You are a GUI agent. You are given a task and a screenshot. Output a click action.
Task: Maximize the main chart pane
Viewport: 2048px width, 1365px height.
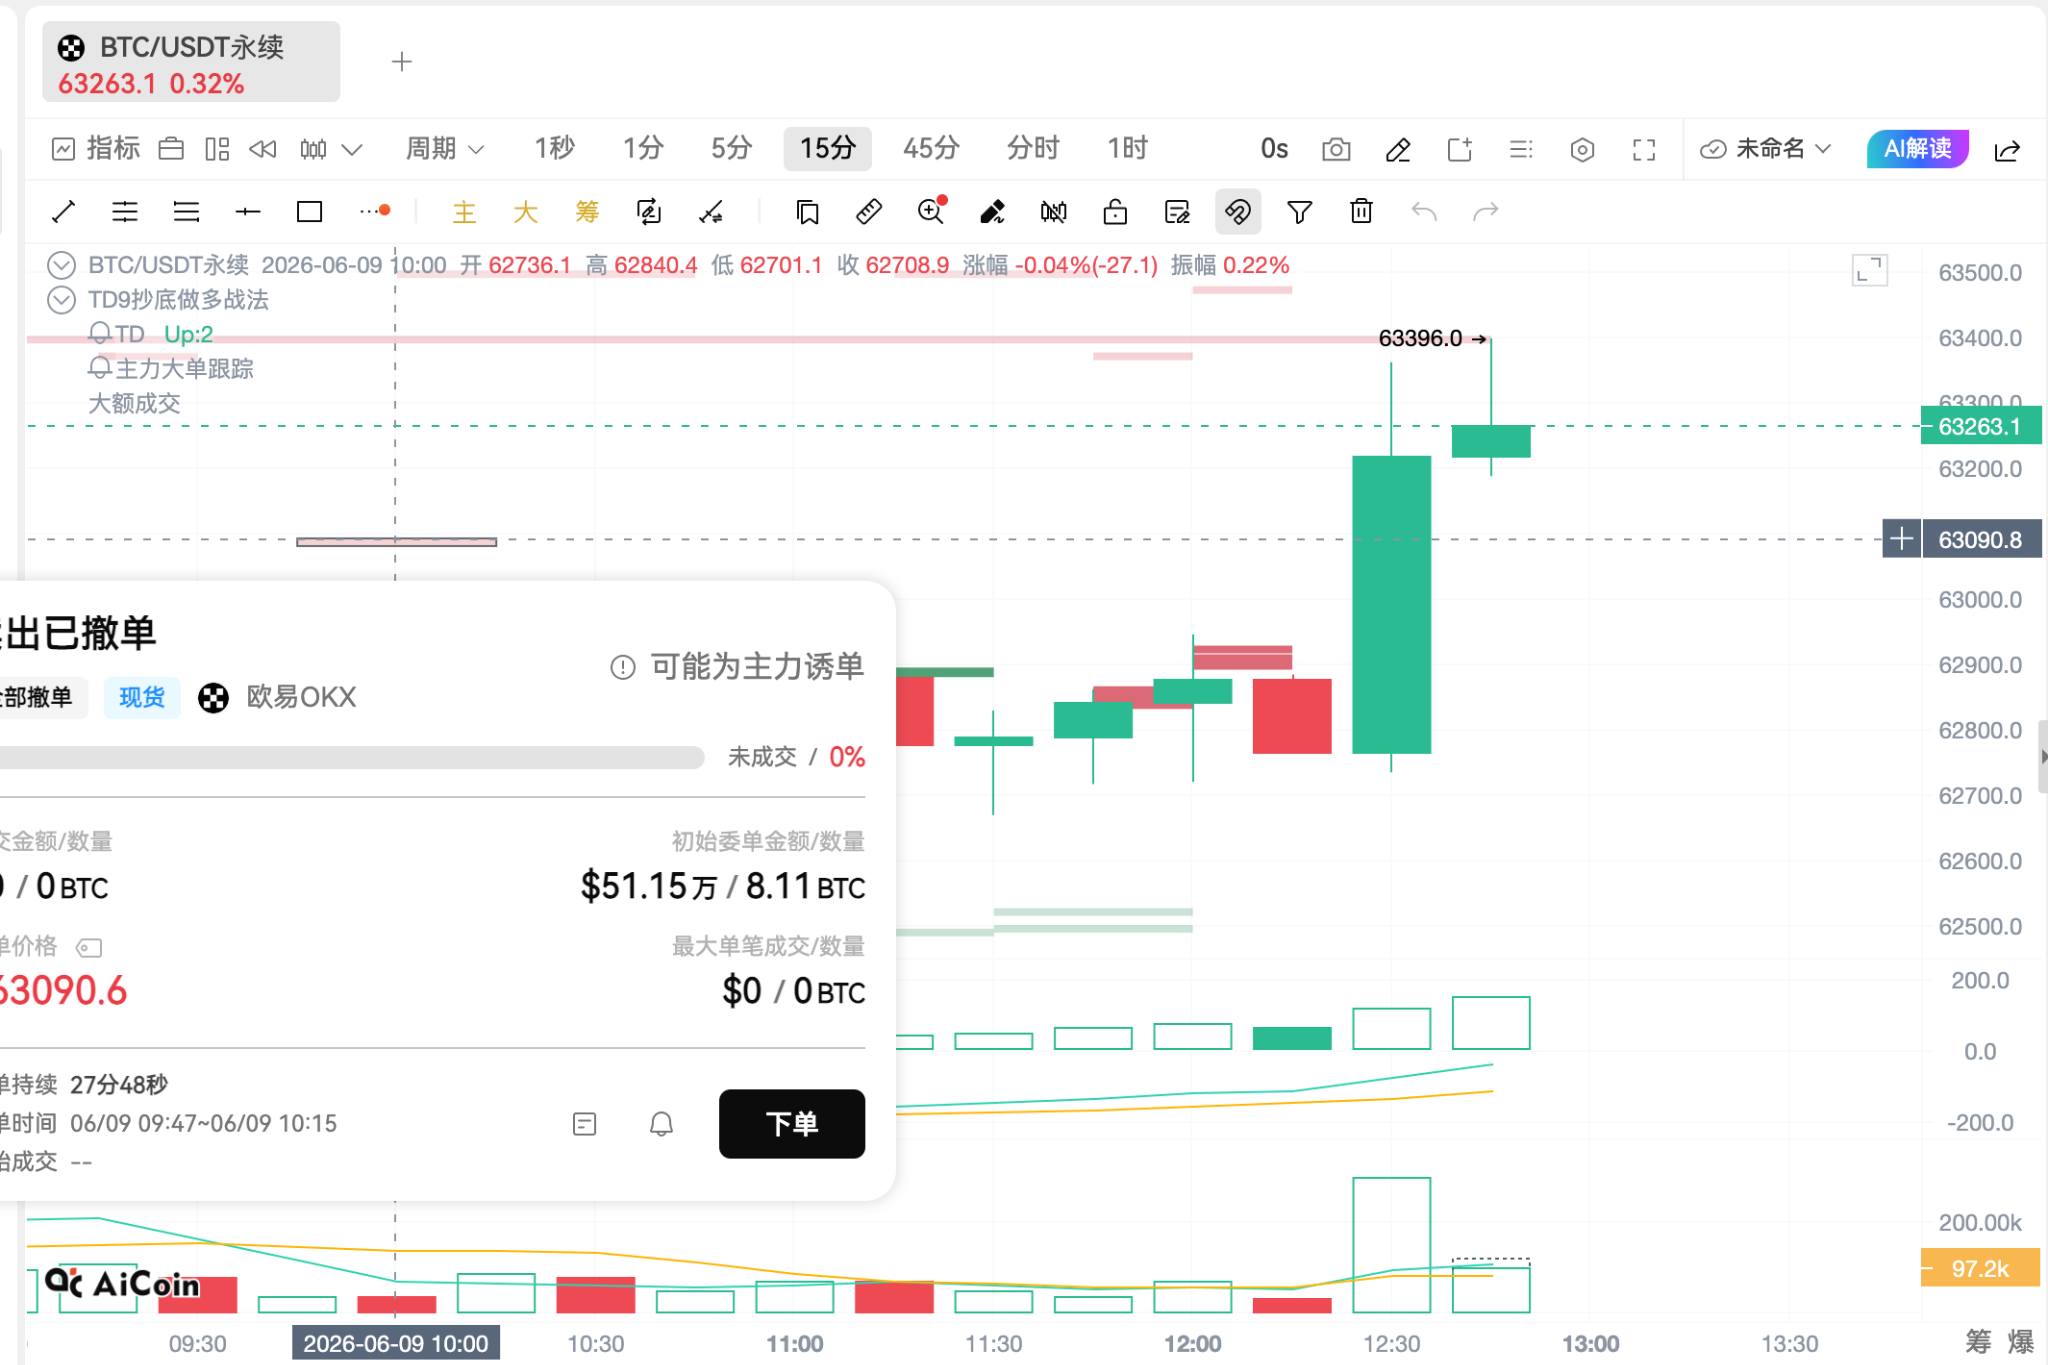[x=1870, y=270]
